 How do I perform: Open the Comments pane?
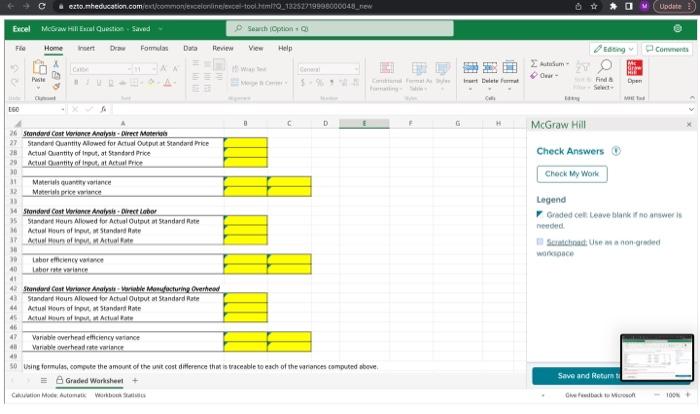point(667,49)
